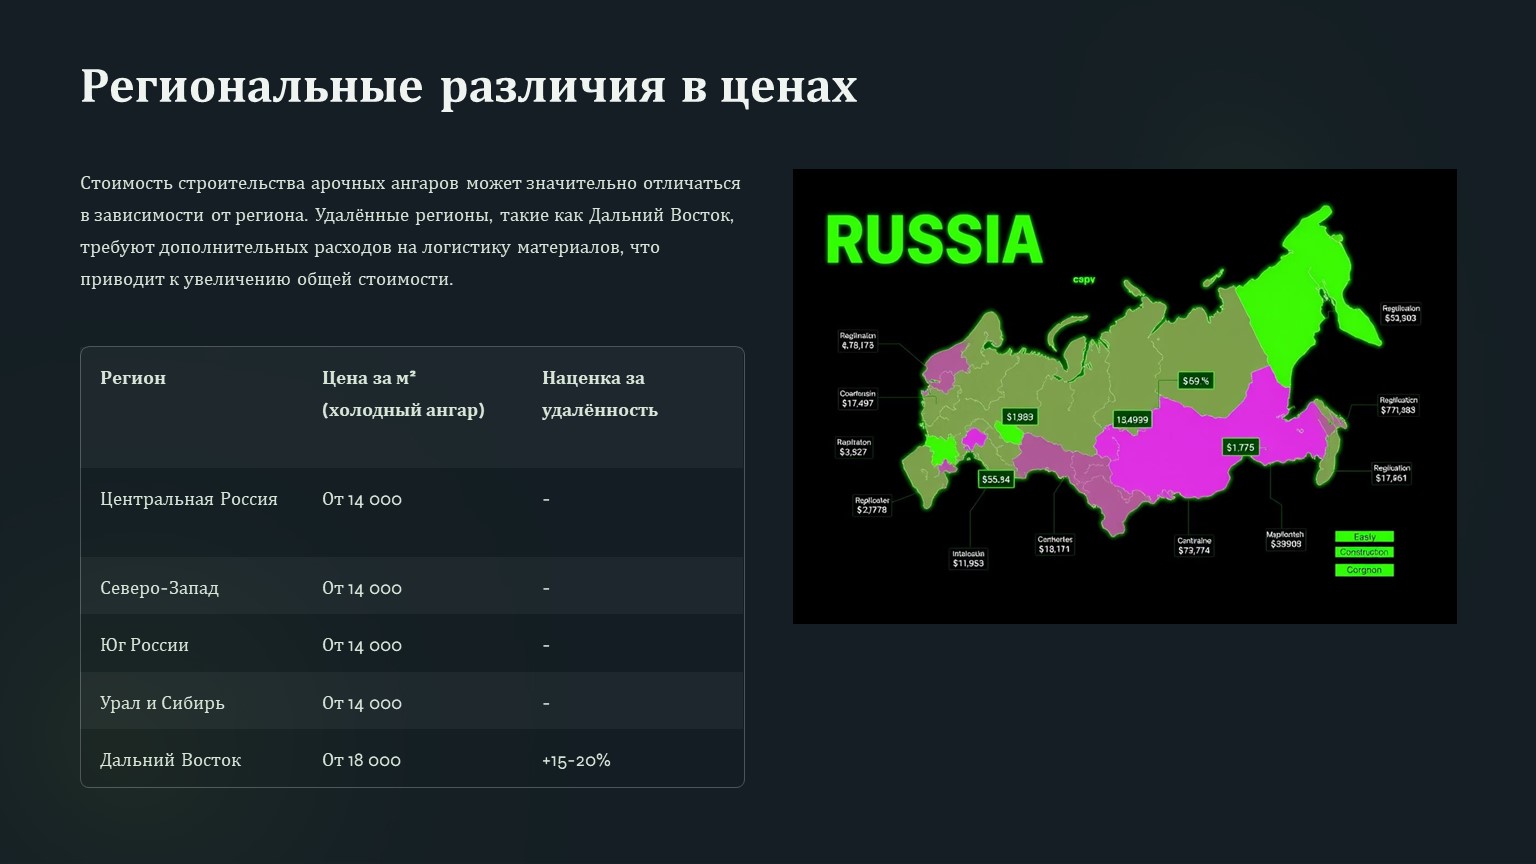Click the "Северо-Запад" row label

coord(159,588)
